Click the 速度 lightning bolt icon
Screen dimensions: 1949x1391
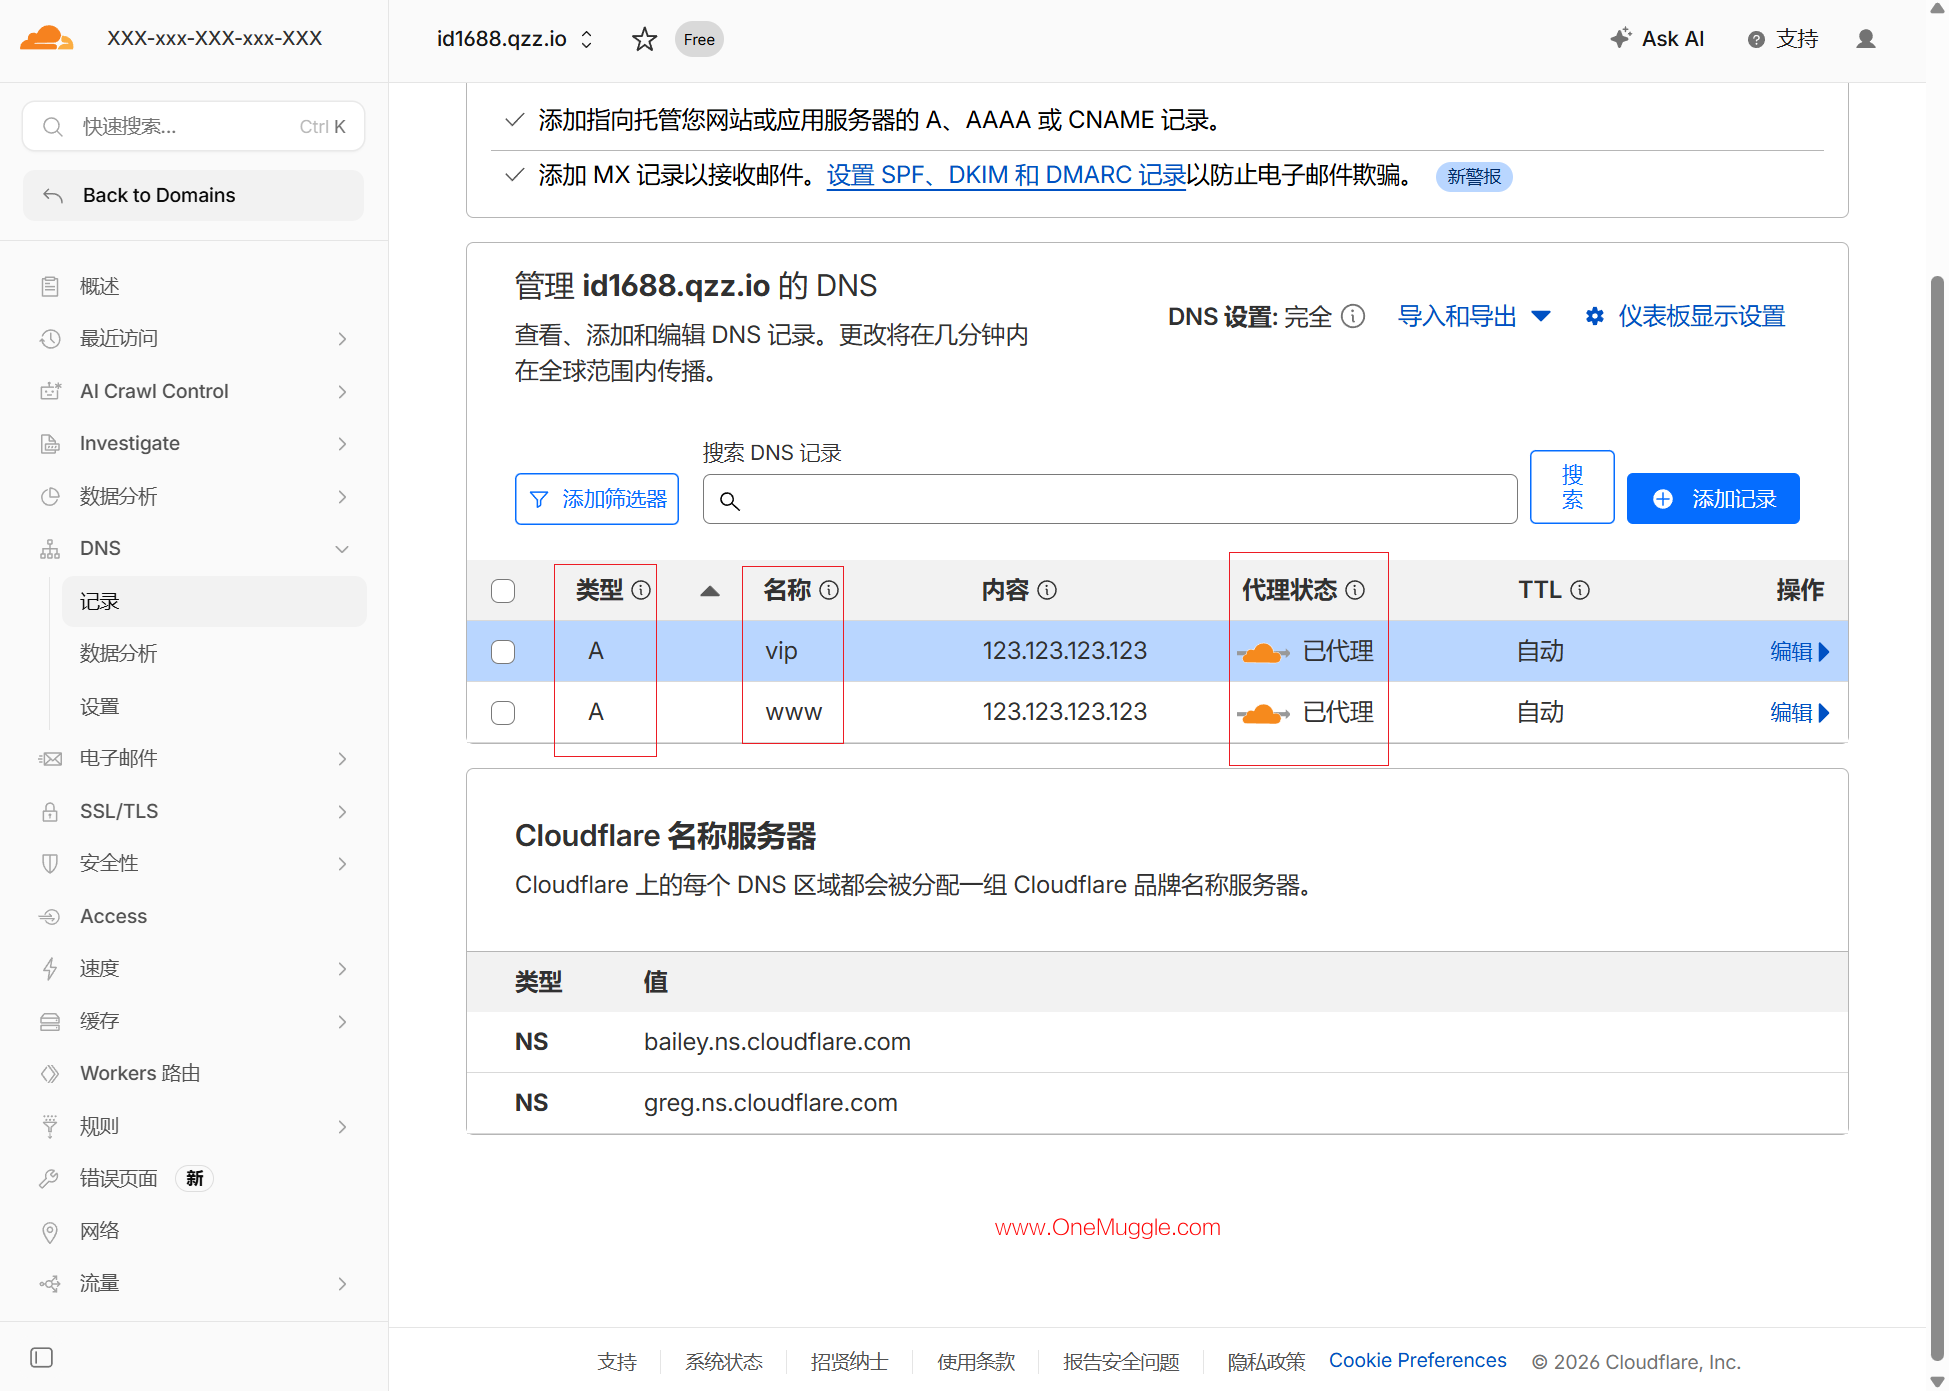50,969
